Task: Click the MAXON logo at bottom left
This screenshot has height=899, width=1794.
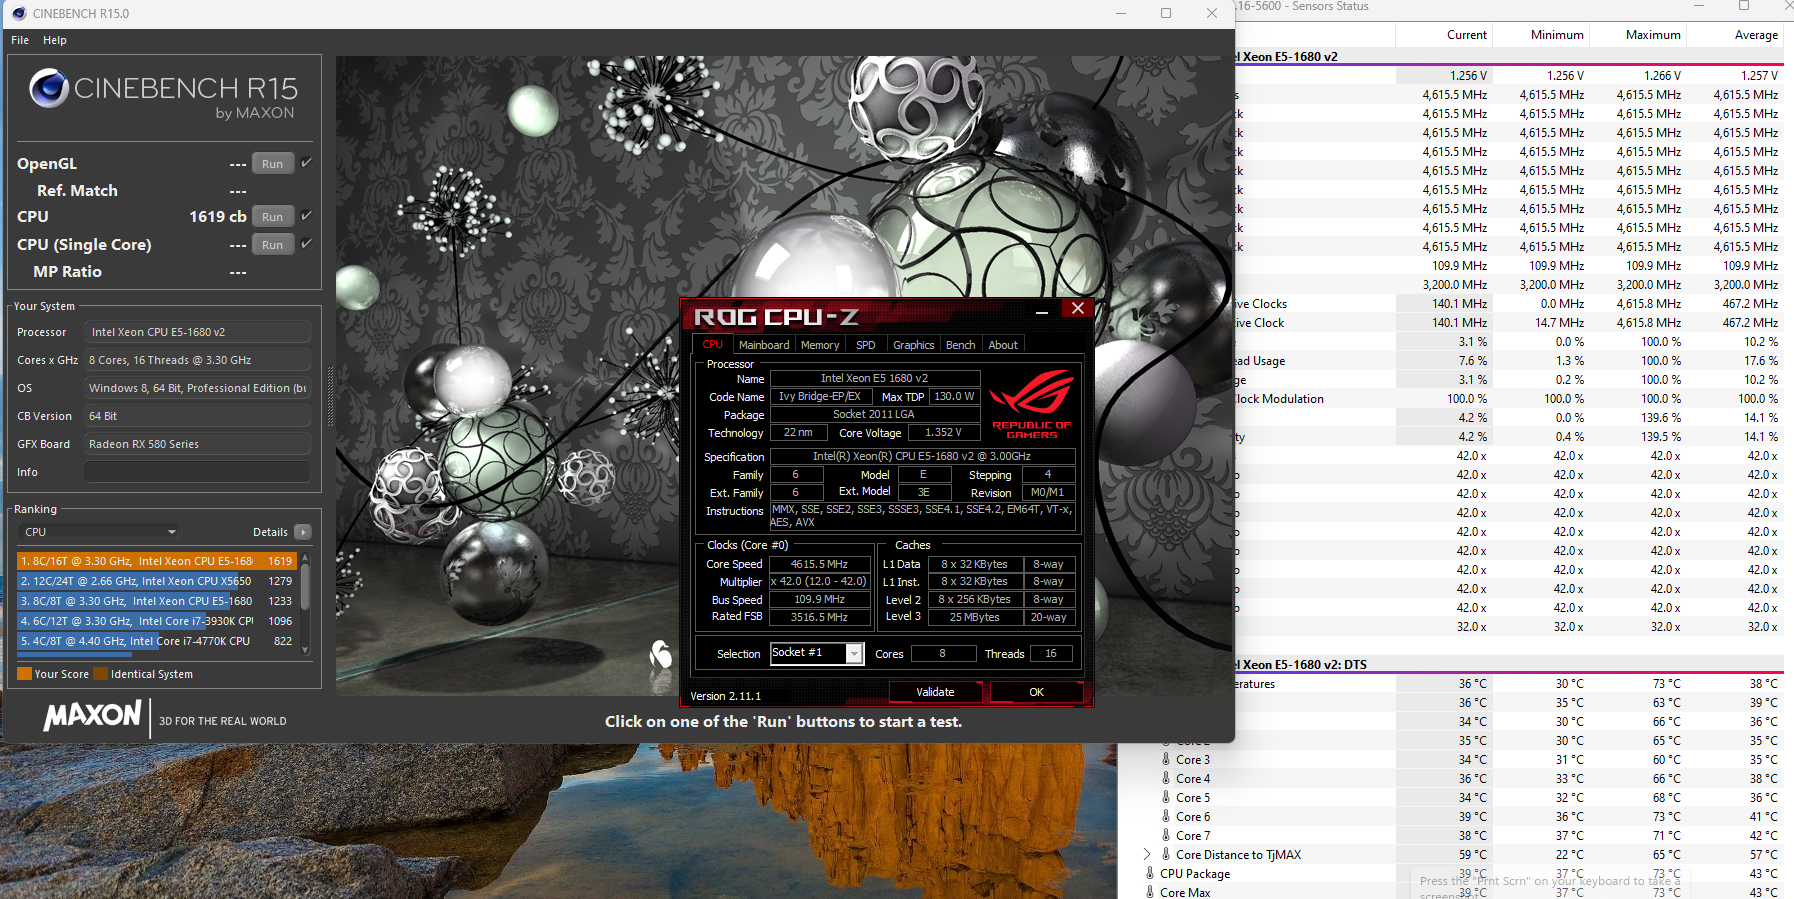Action: 92,716
